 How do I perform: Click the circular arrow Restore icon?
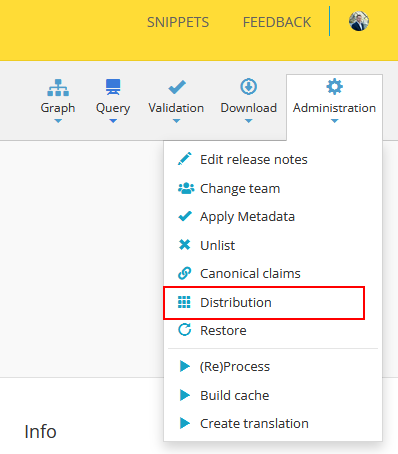click(185, 330)
